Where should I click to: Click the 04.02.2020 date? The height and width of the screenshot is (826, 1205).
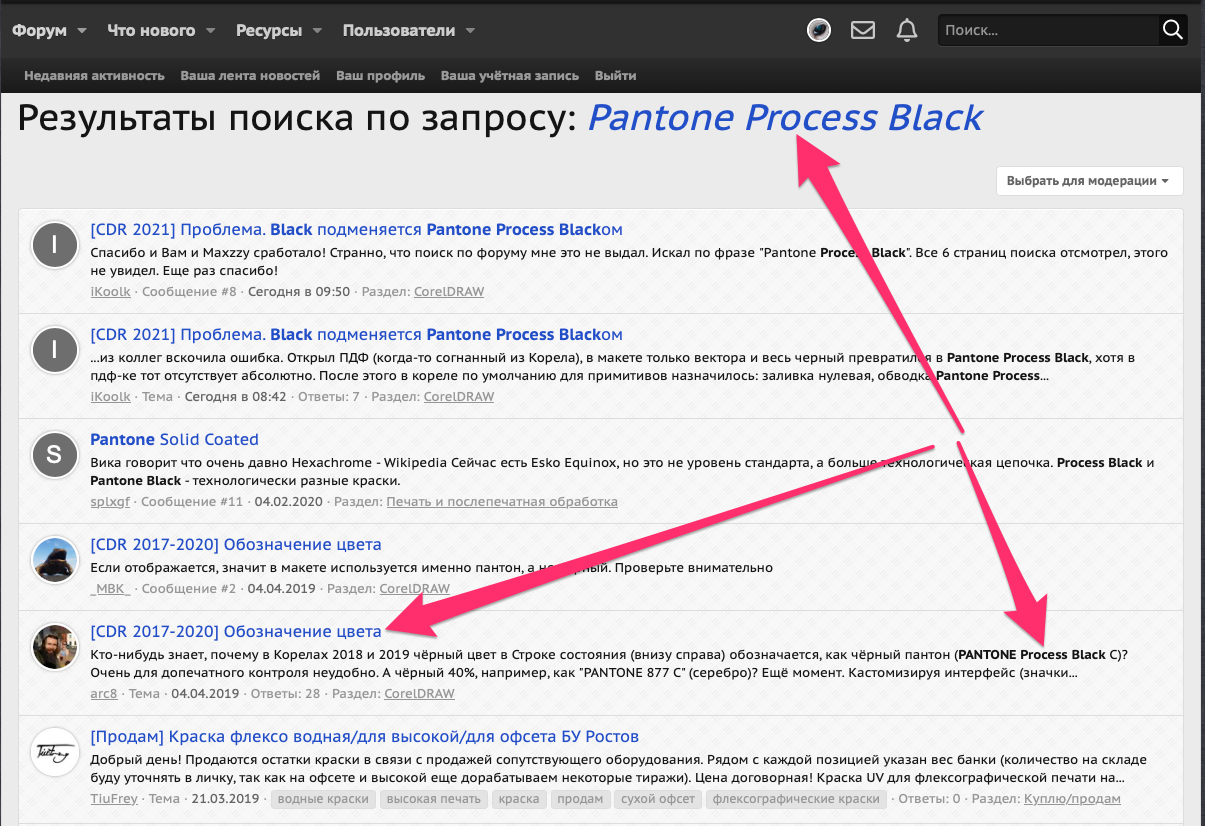288,501
